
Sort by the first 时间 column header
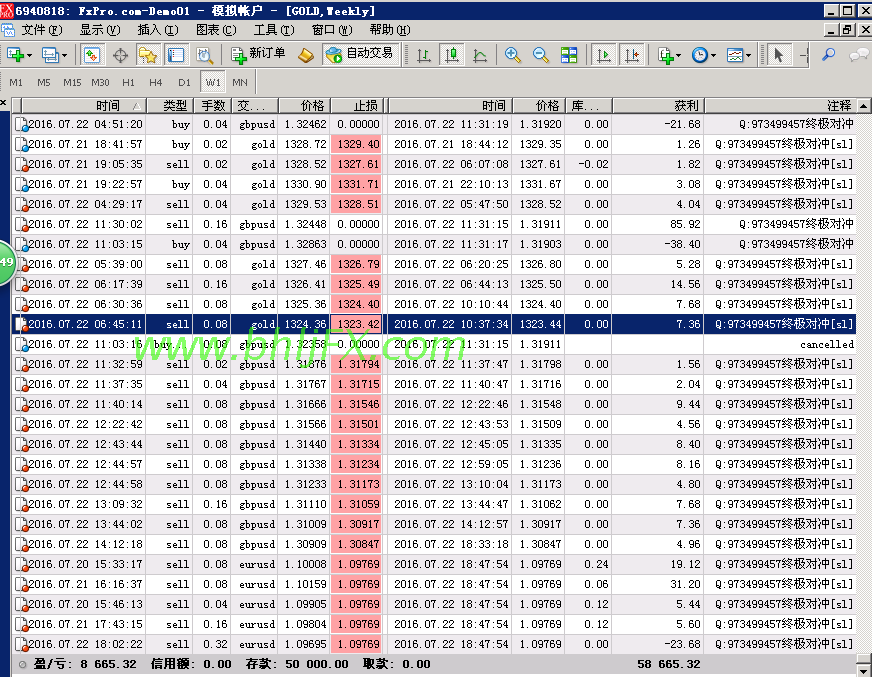tap(84, 106)
